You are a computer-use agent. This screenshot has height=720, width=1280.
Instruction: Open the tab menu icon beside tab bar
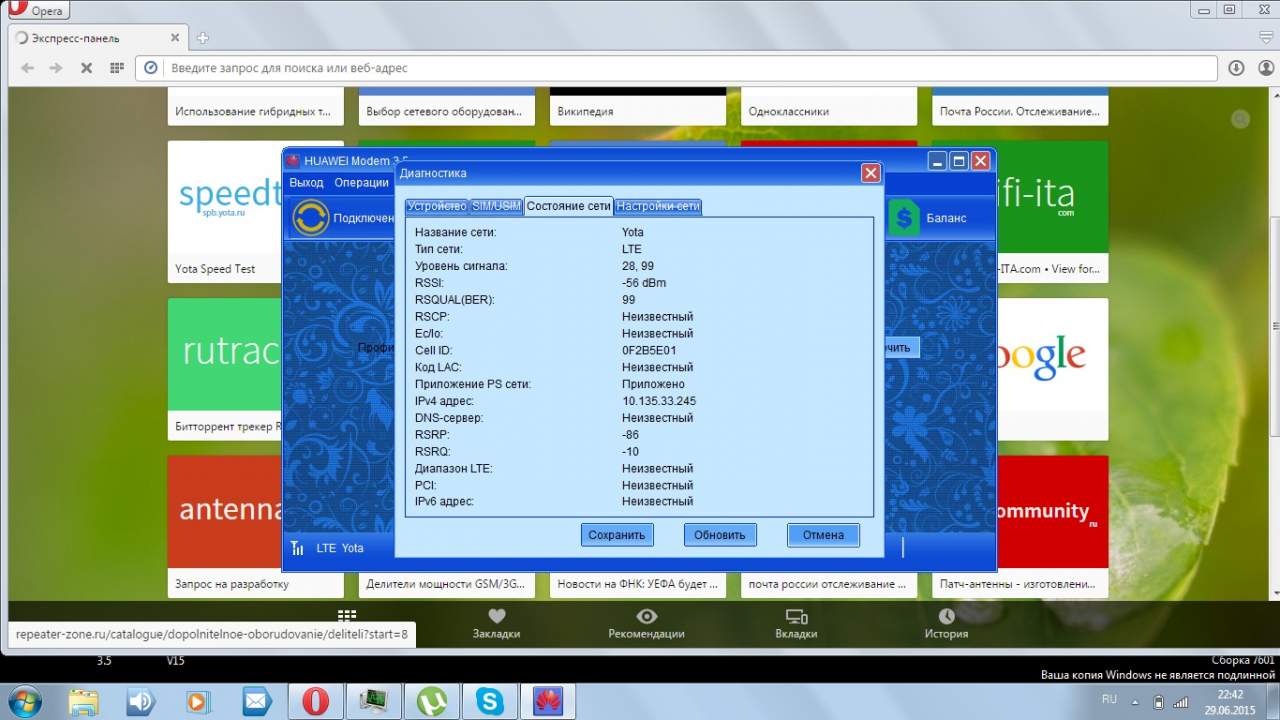click(1265, 36)
